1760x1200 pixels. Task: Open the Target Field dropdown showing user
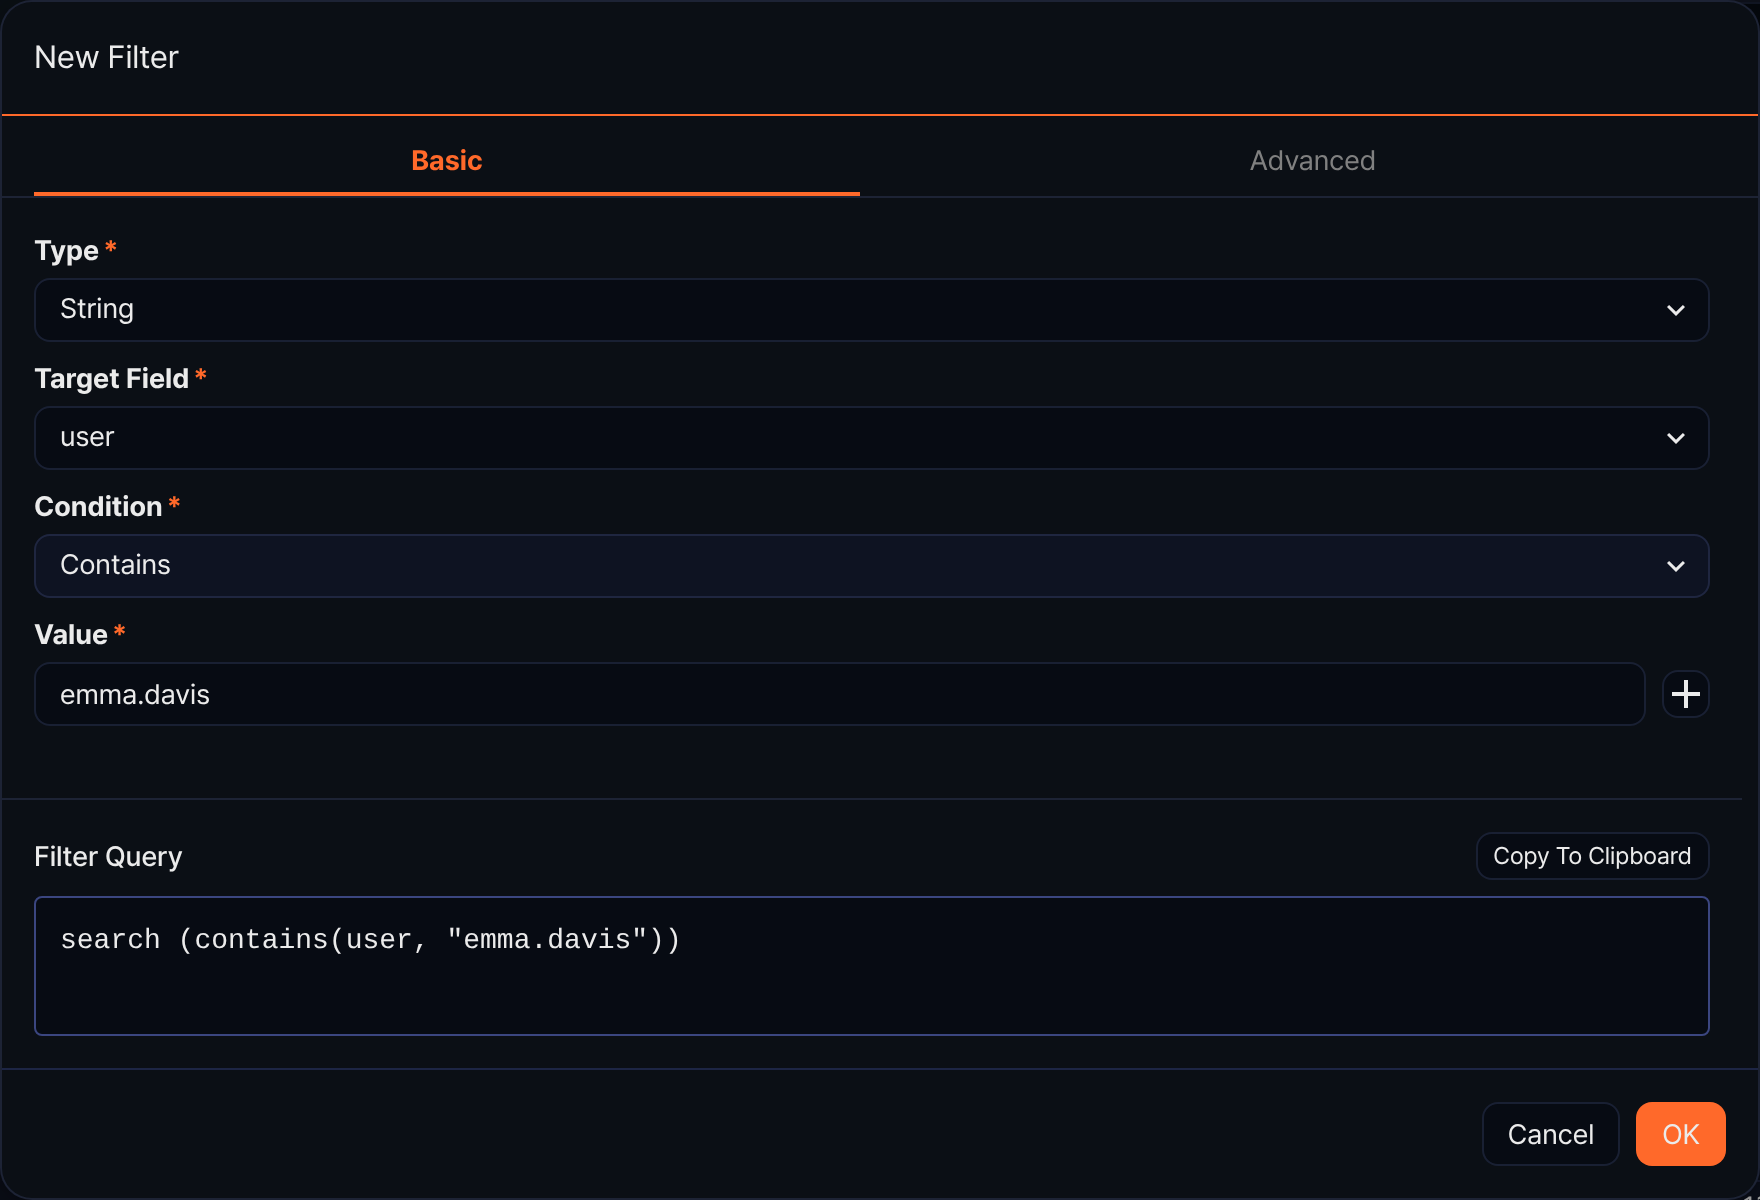coord(871,438)
